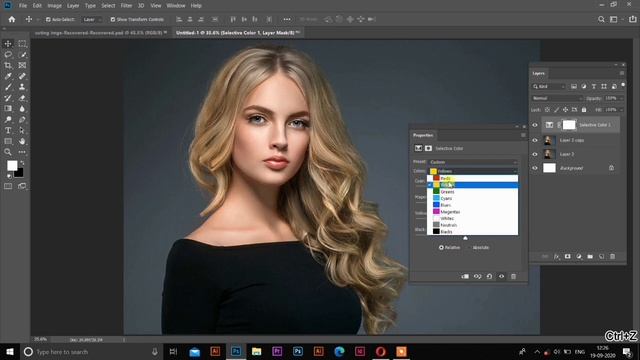Select the Relative radio button
This screenshot has height=360, width=640.
click(x=441, y=247)
